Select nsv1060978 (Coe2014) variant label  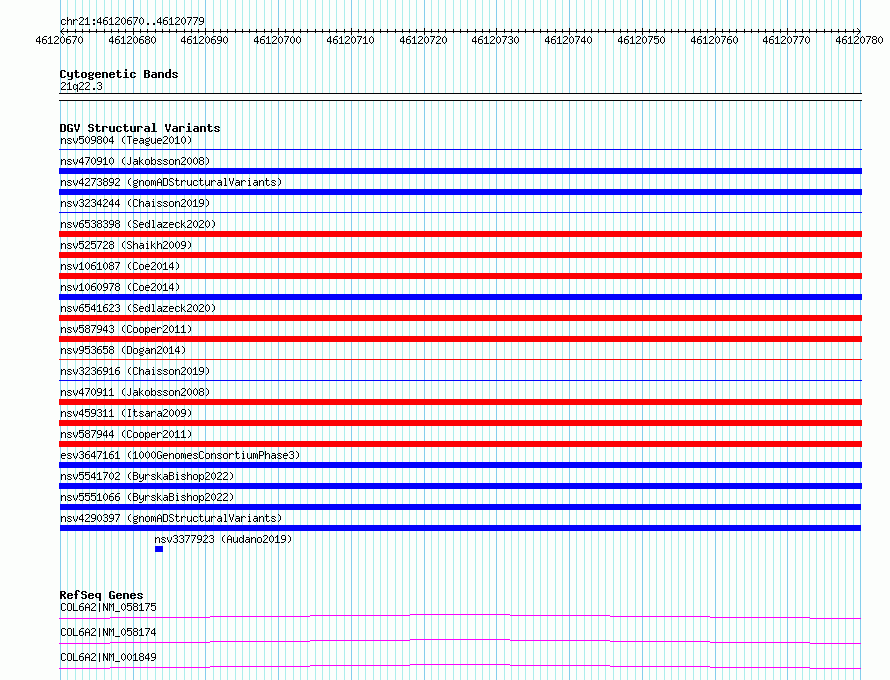pyautogui.click(x=120, y=287)
